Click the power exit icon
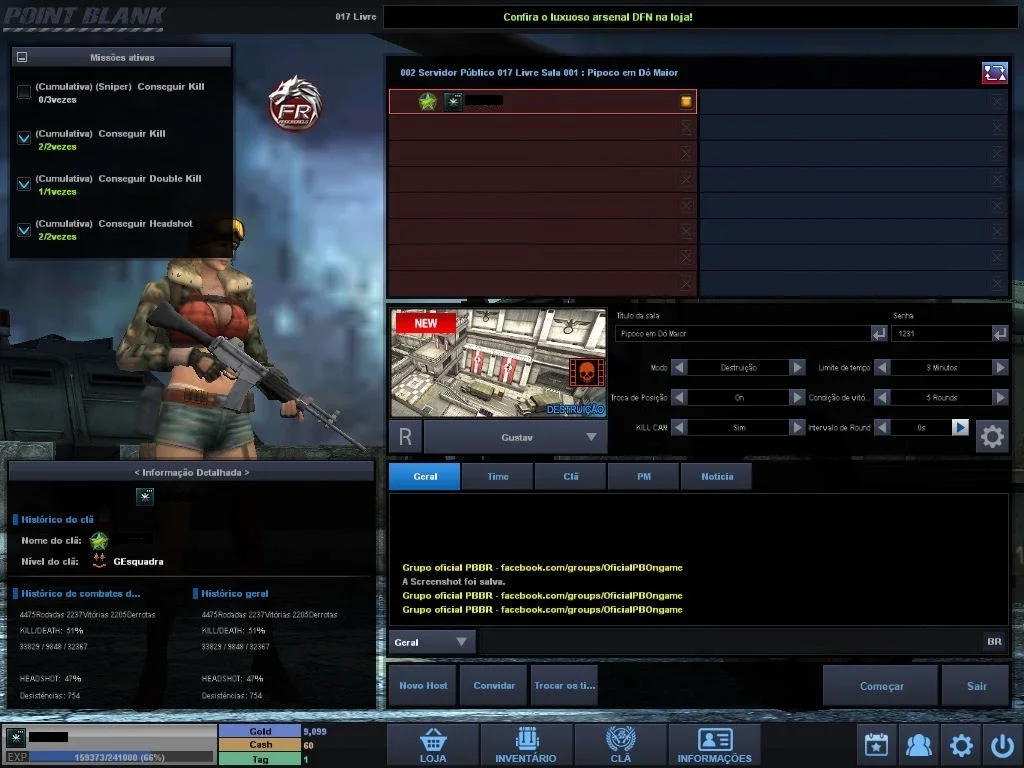 [1002, 744]
